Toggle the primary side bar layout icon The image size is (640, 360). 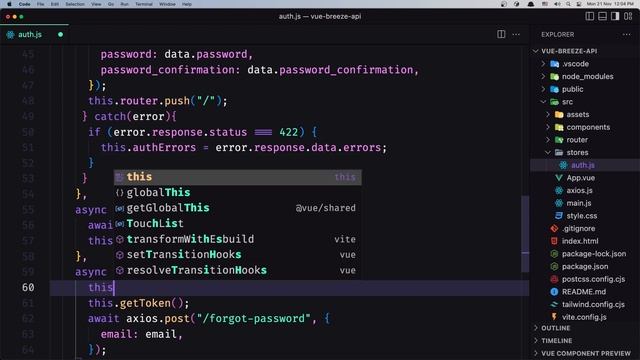point(589,16)
